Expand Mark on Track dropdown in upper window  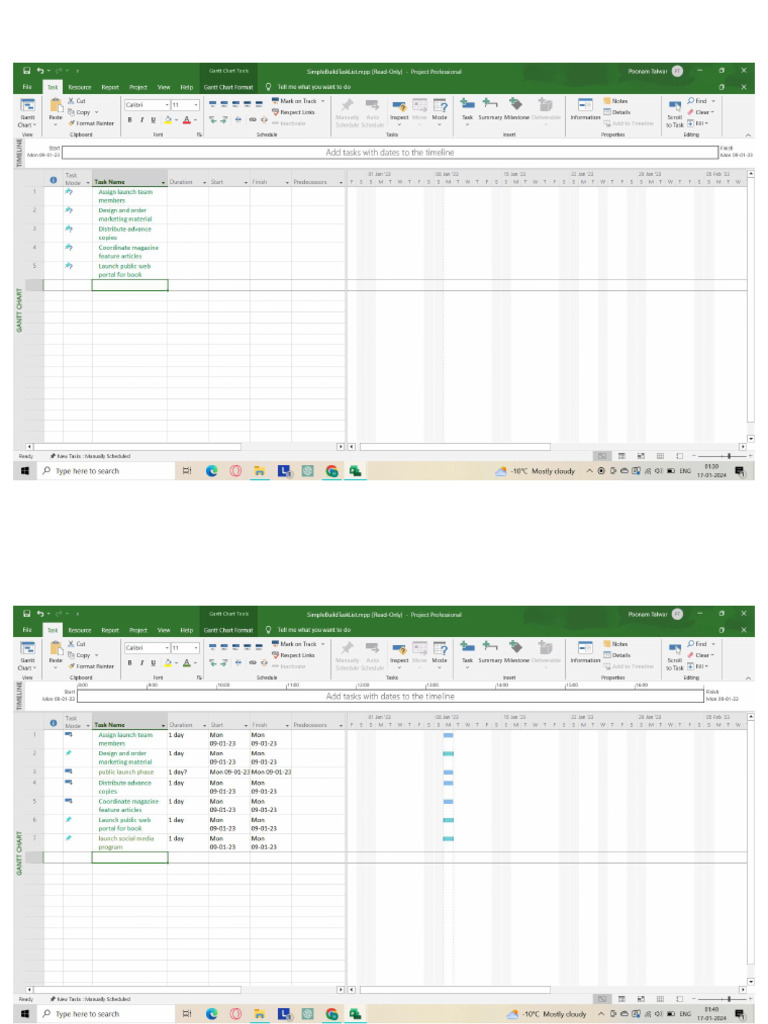coord(323,101)
